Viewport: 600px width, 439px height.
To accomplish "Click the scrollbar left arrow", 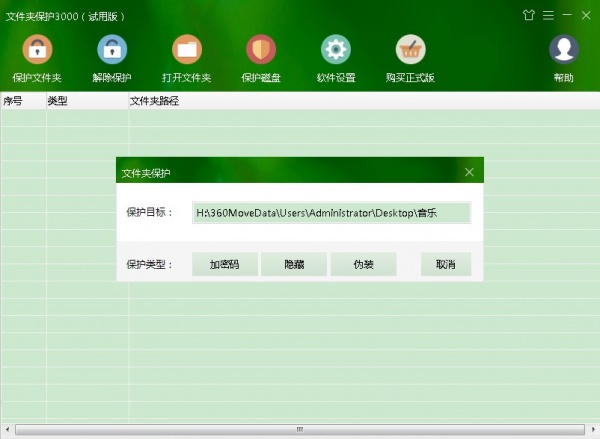I will pos(7,429).
